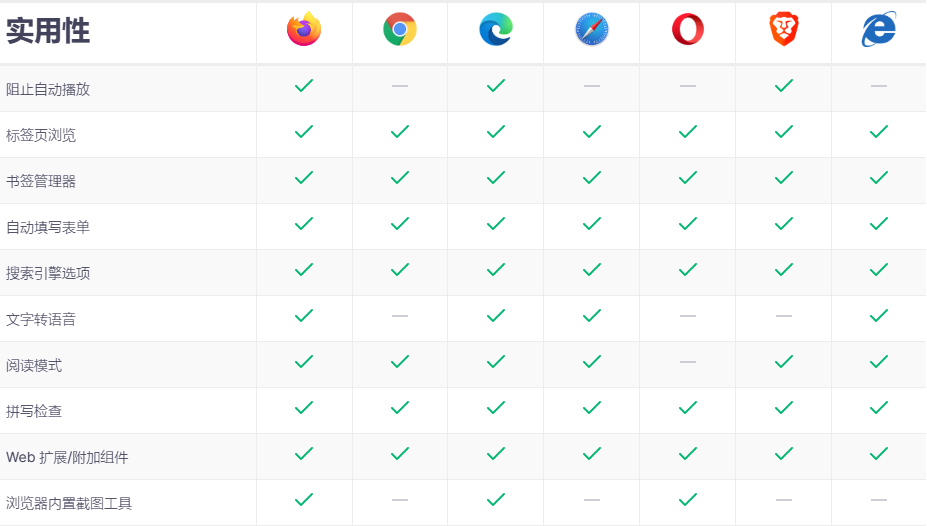Select the red Opera logo
The image size is (927, 526).
(688, 29)
